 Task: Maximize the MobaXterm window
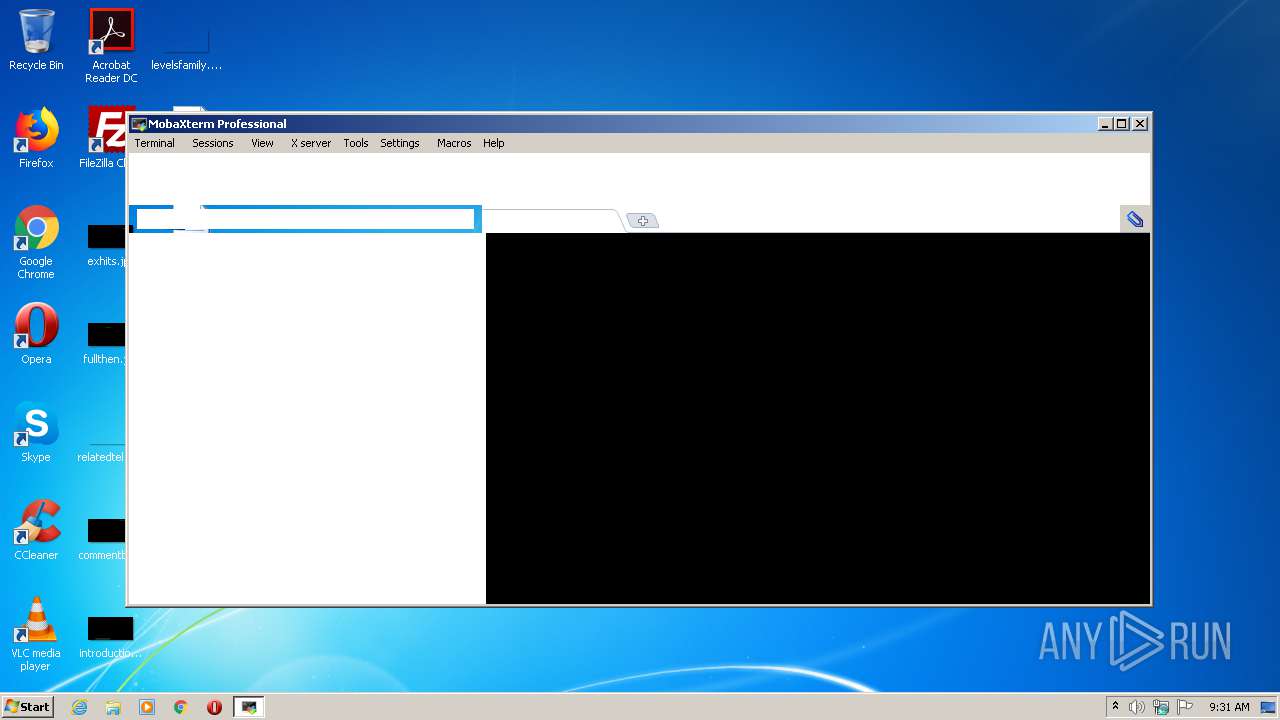(1122, 124)
